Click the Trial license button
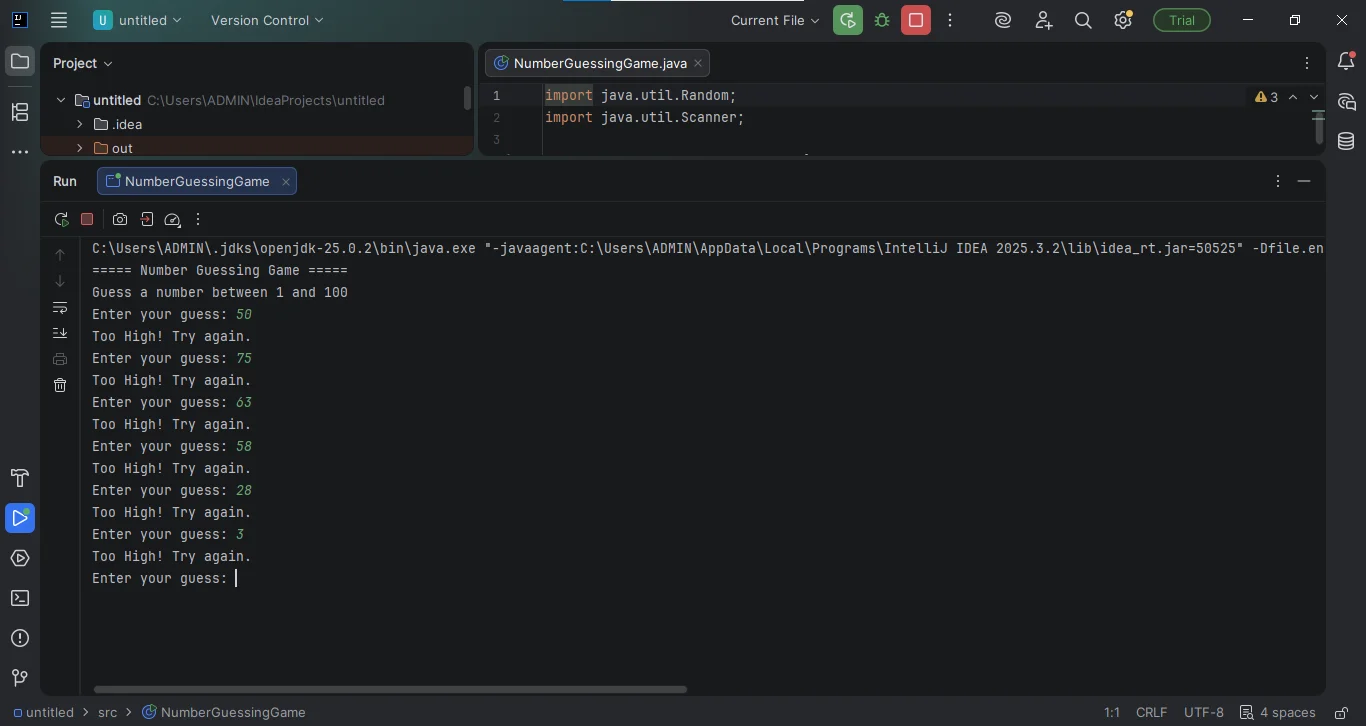The image size is (1366, 726). click(x=1182, y=20)
